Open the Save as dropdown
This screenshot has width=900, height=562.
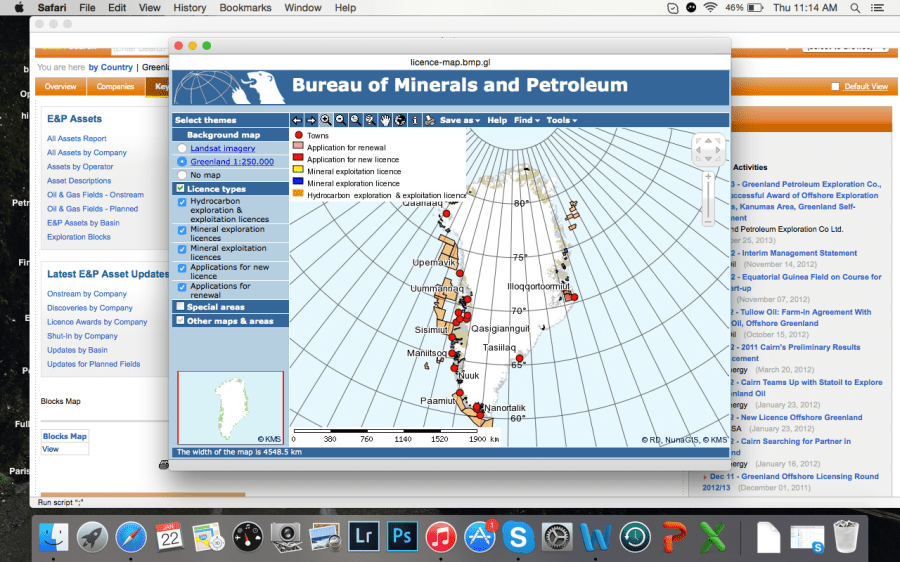tap(460, 120)
